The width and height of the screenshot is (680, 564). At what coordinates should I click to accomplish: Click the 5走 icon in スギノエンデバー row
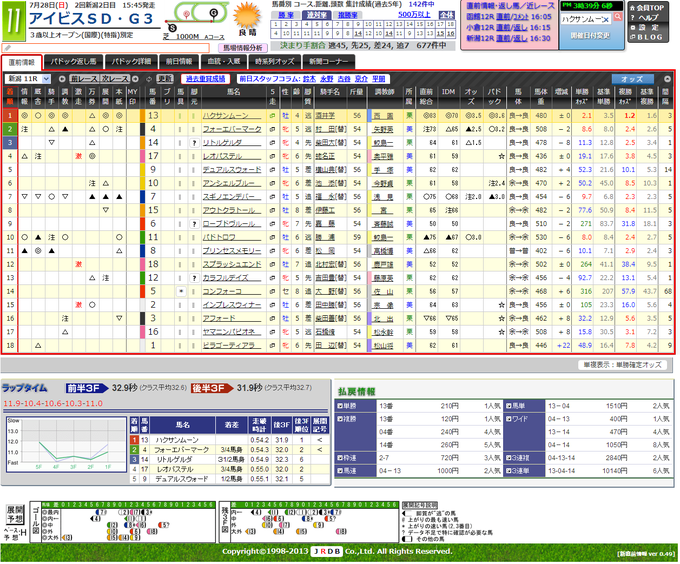272,197
